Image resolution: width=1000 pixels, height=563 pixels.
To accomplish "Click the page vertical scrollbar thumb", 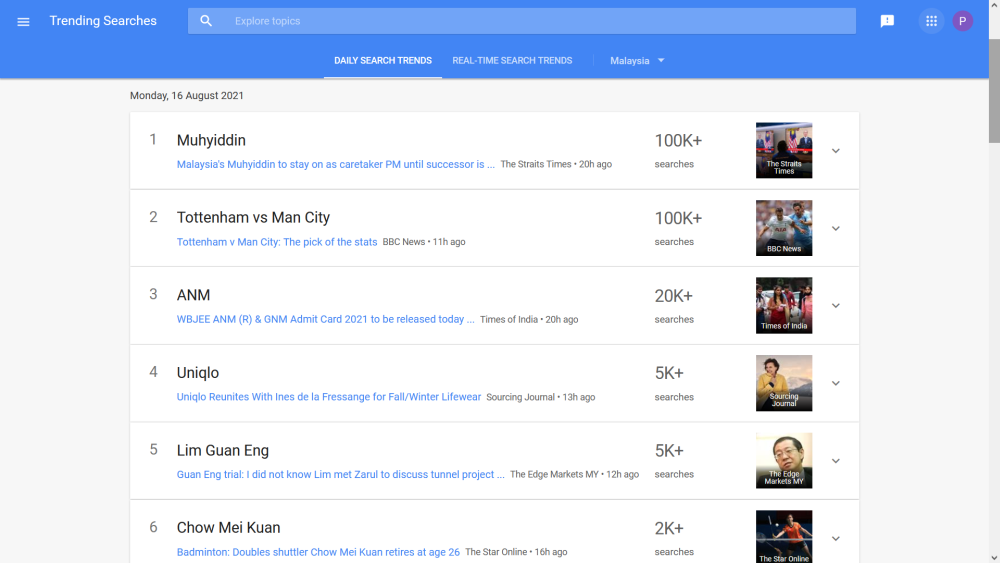I will tap(994, 91).
